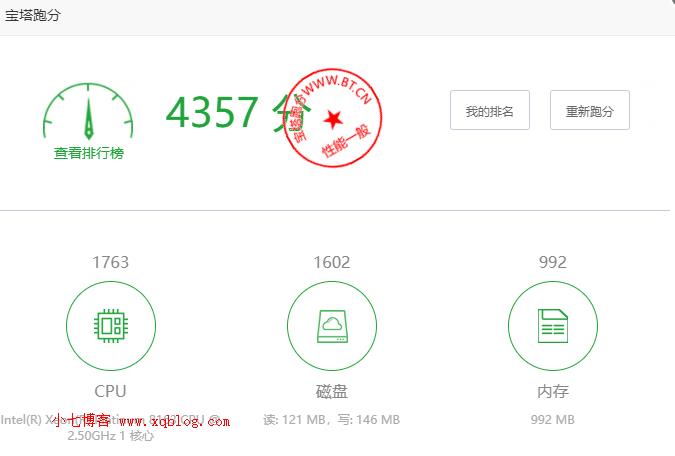Screen dimensions: 675x456
Task: Select the 992 MB memory size text
Action: tap(553, 419)
